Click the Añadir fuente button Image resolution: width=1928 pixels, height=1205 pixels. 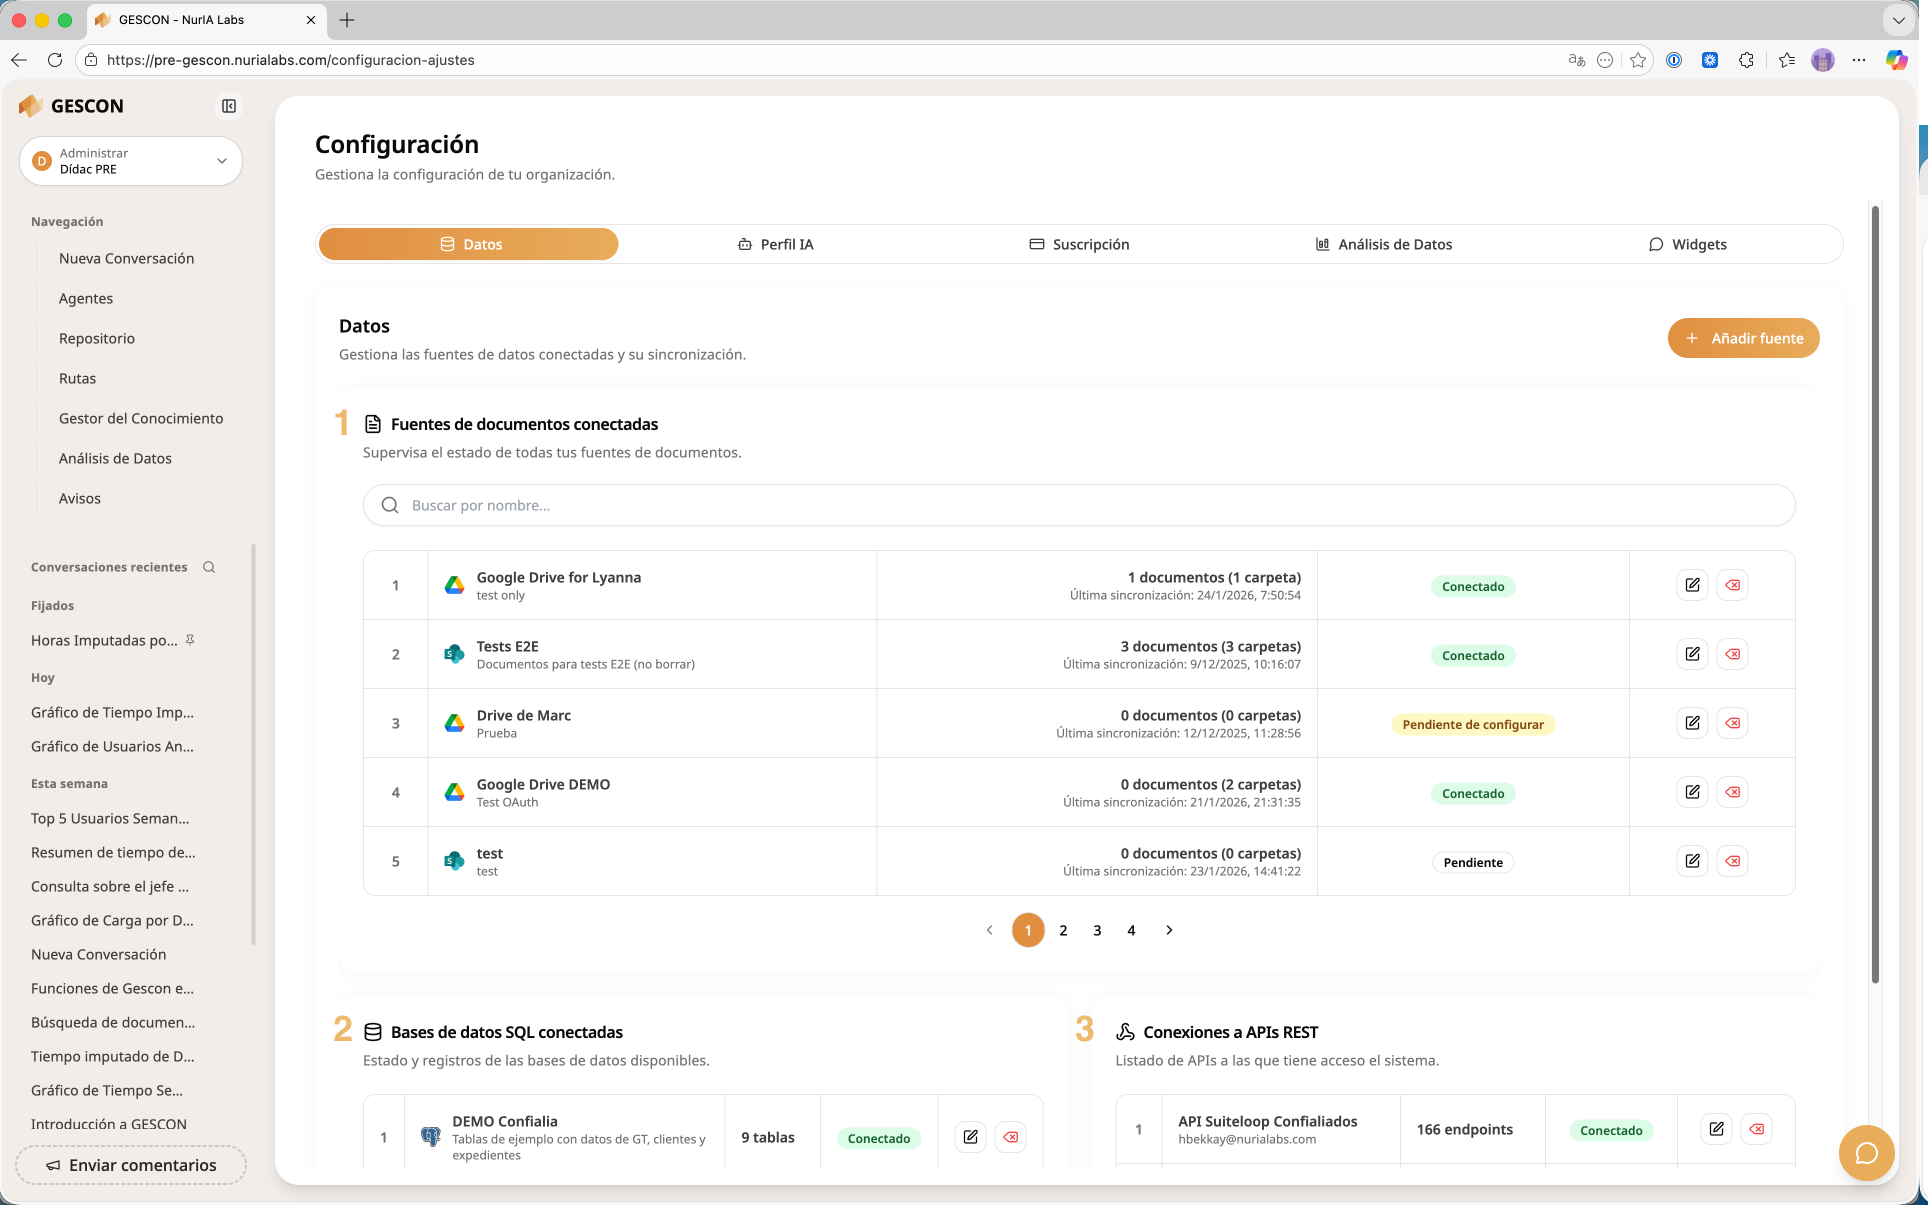tap(1743, 338)
